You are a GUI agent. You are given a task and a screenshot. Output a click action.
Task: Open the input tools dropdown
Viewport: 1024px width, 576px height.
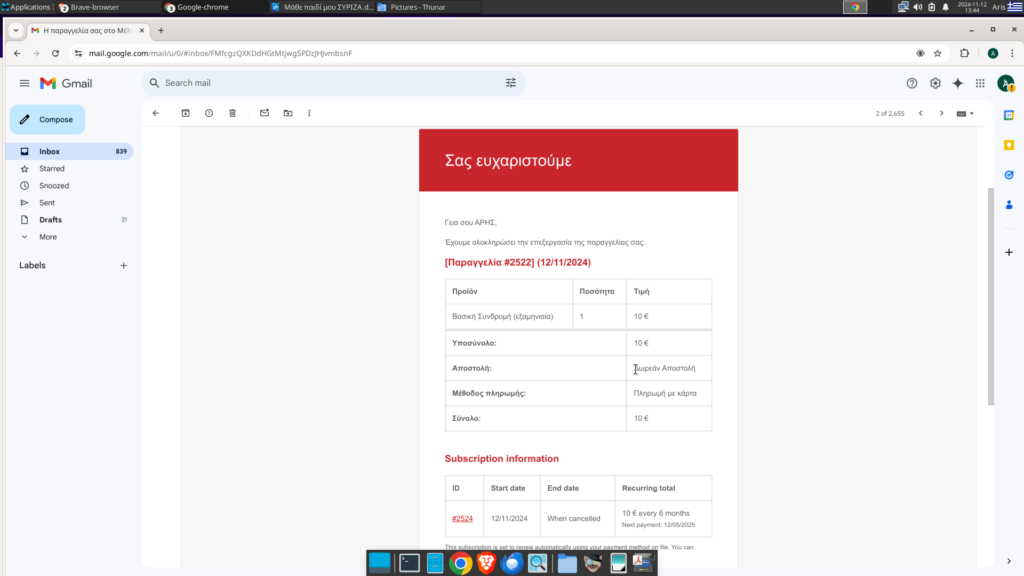[965, 113]
